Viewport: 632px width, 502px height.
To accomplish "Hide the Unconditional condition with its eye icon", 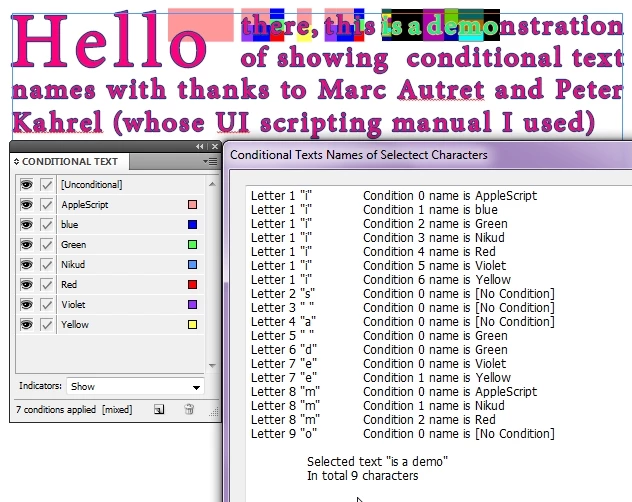I will pyautogui.click(x=27, y=185).
